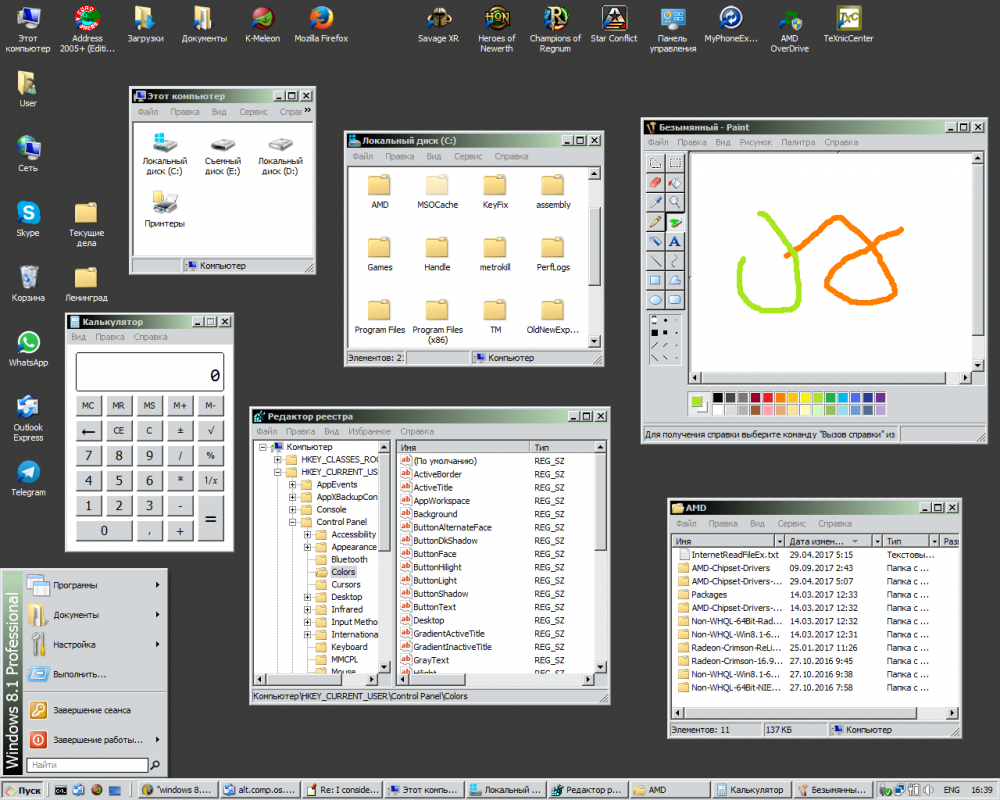Choose the Ellipse shape tool in Paint

click(x=655, y=299)
